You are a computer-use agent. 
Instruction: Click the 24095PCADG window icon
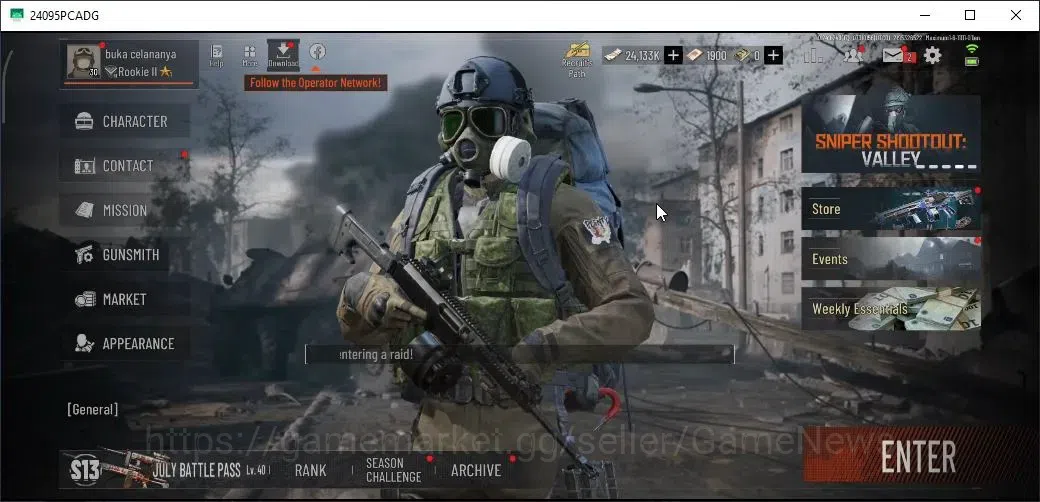(x=17, y=15)
